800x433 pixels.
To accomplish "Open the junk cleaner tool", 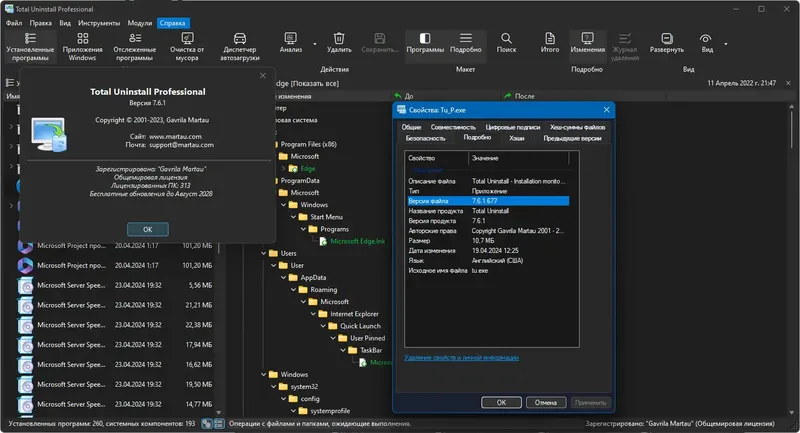I will (187, 46).
